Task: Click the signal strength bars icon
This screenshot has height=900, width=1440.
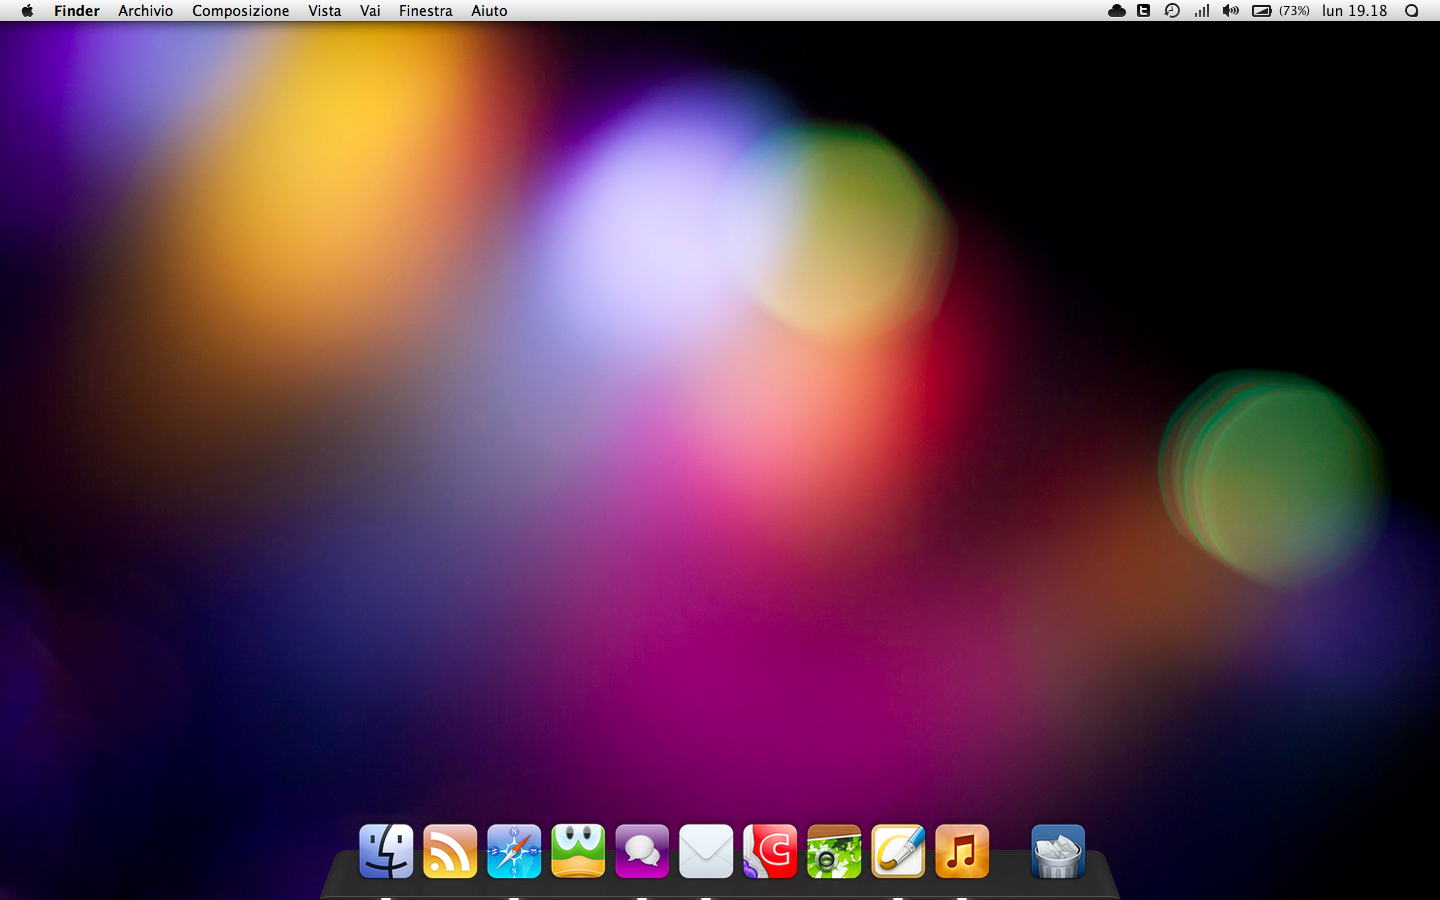Action: [x=1202, y=11]
